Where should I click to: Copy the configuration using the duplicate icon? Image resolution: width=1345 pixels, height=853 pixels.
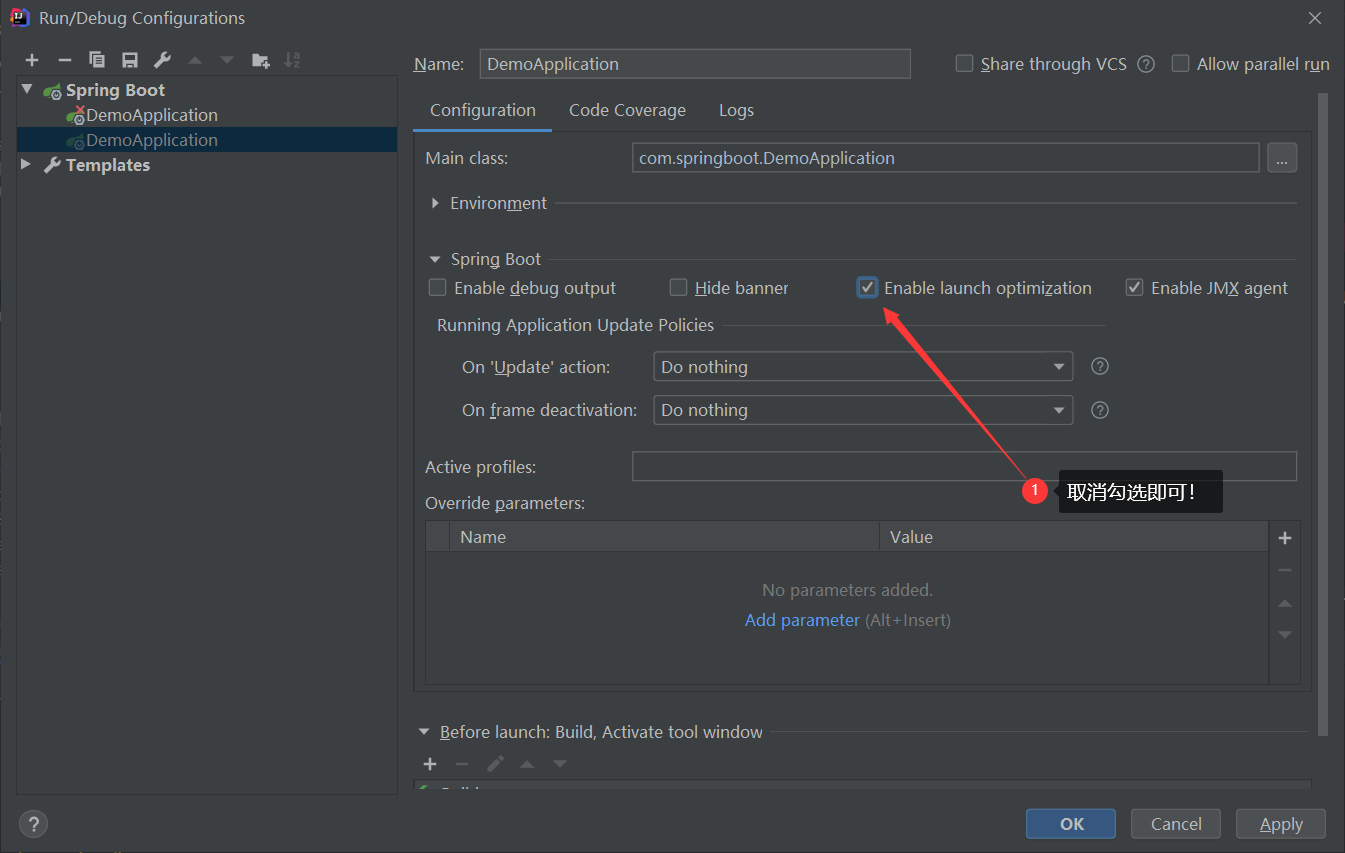pos(97,59)
